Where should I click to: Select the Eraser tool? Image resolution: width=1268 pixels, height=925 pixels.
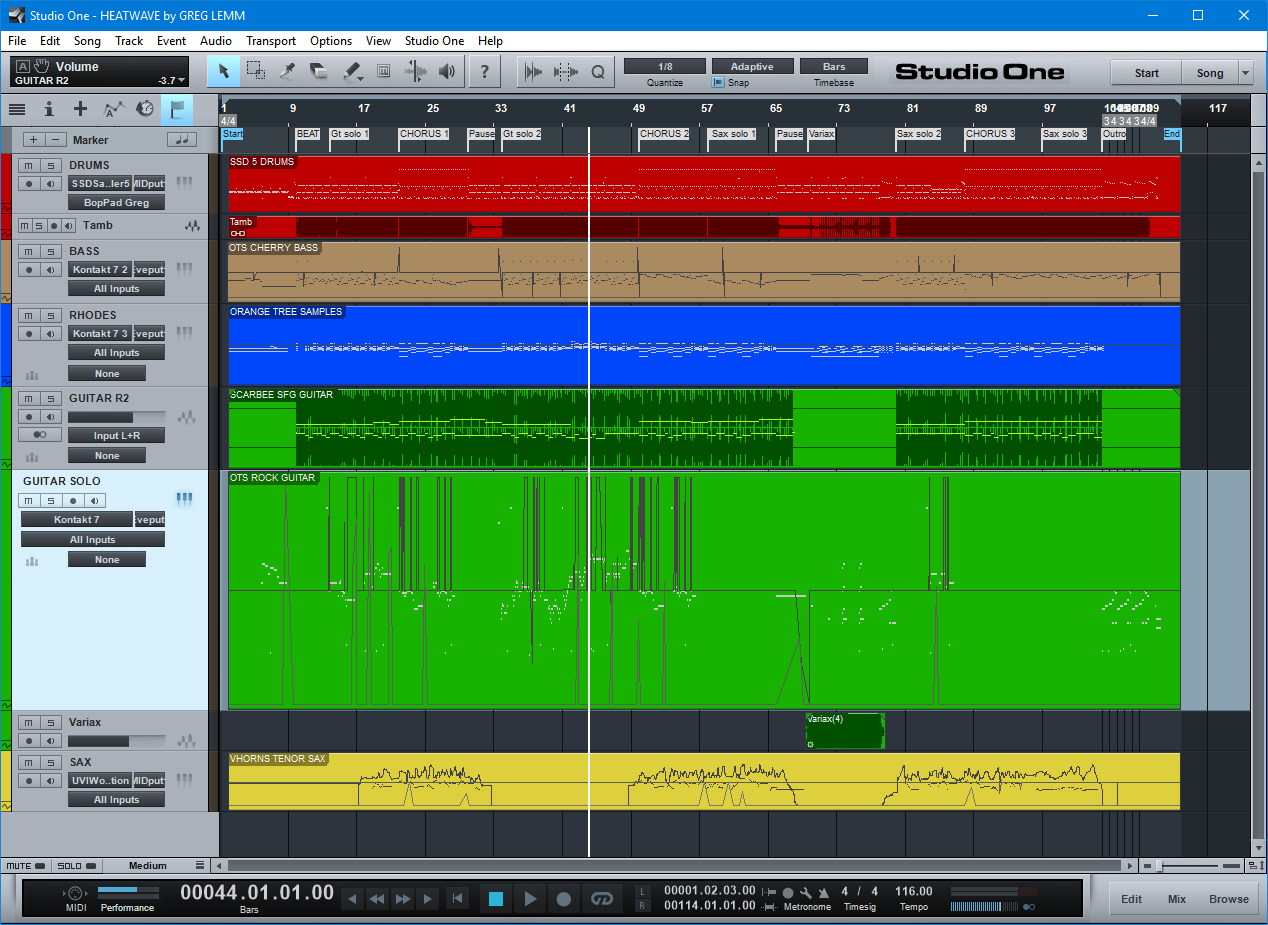pyautogui.click(x=319, y=71)
